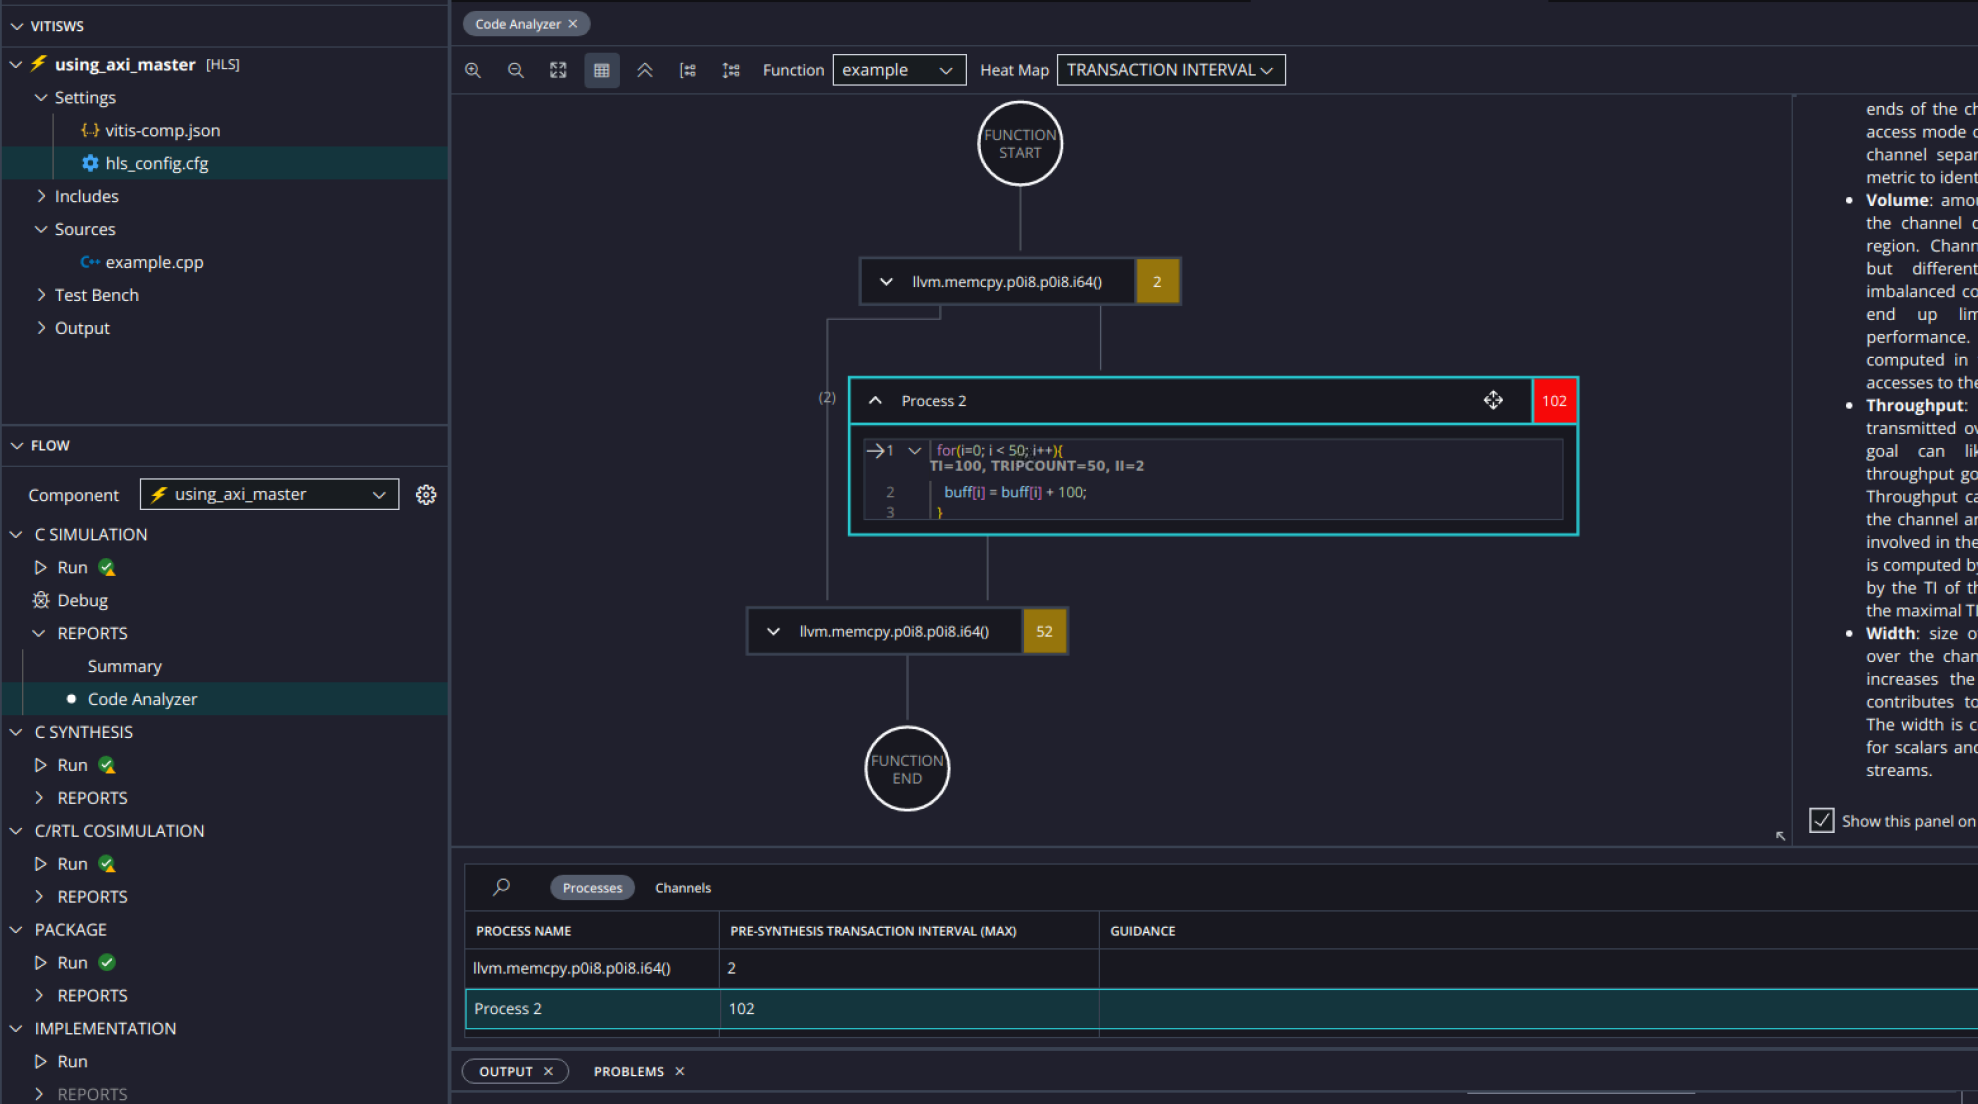
Task: Toggle the 'Show this panel' checkbox
Action: [1822, 821]
